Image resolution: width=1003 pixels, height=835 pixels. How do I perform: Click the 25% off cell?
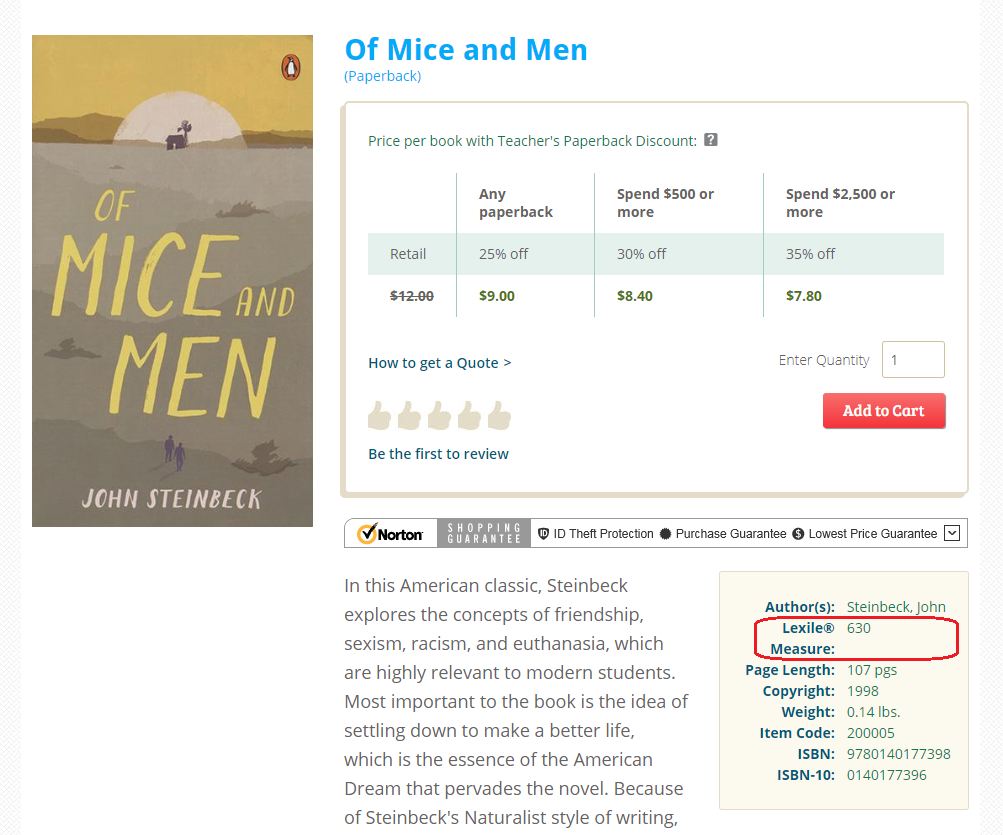pyautogui.click(x=503, y=254)
